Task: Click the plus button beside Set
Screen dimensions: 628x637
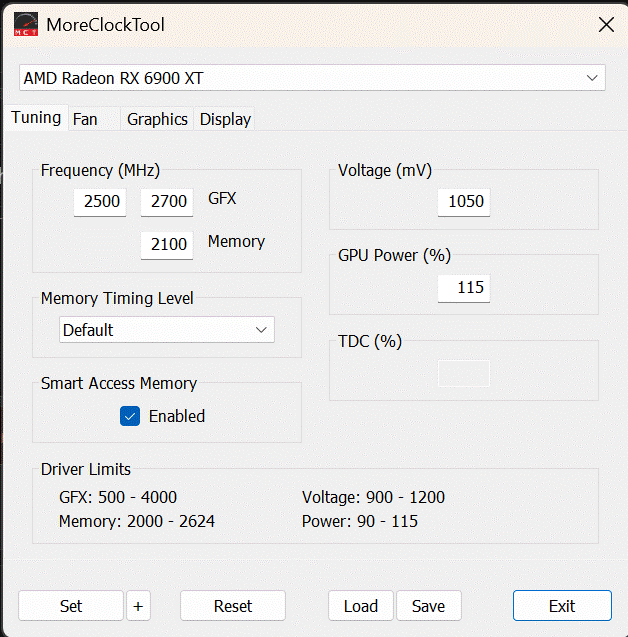Action: [x=138, y=606]
